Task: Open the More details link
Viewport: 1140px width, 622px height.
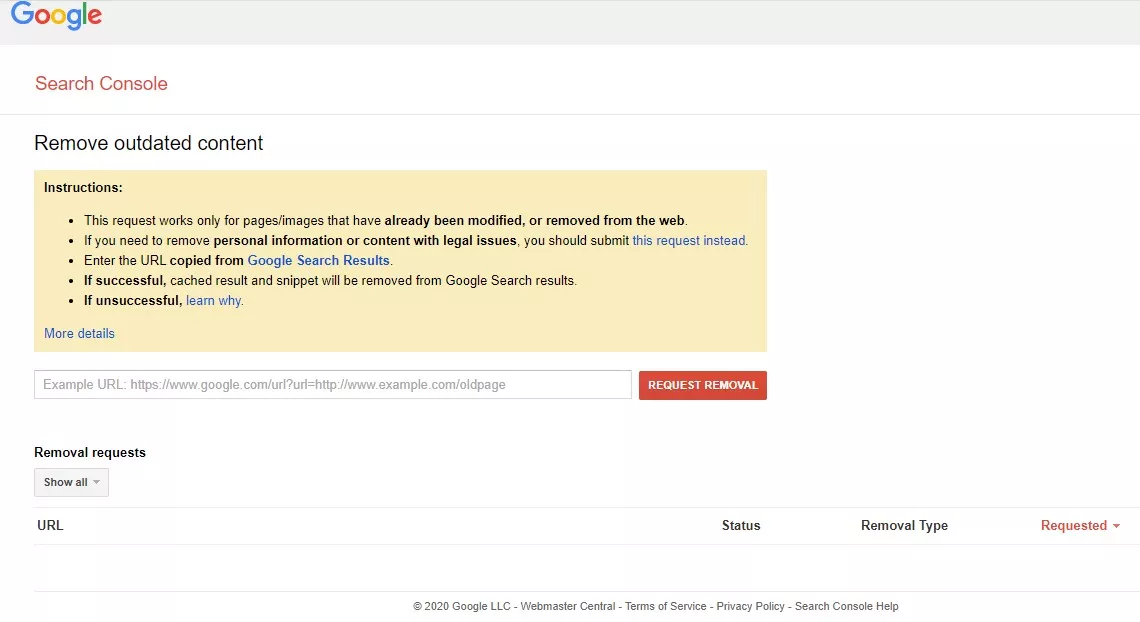Action: pyautogui.click(x=79, y=334)
